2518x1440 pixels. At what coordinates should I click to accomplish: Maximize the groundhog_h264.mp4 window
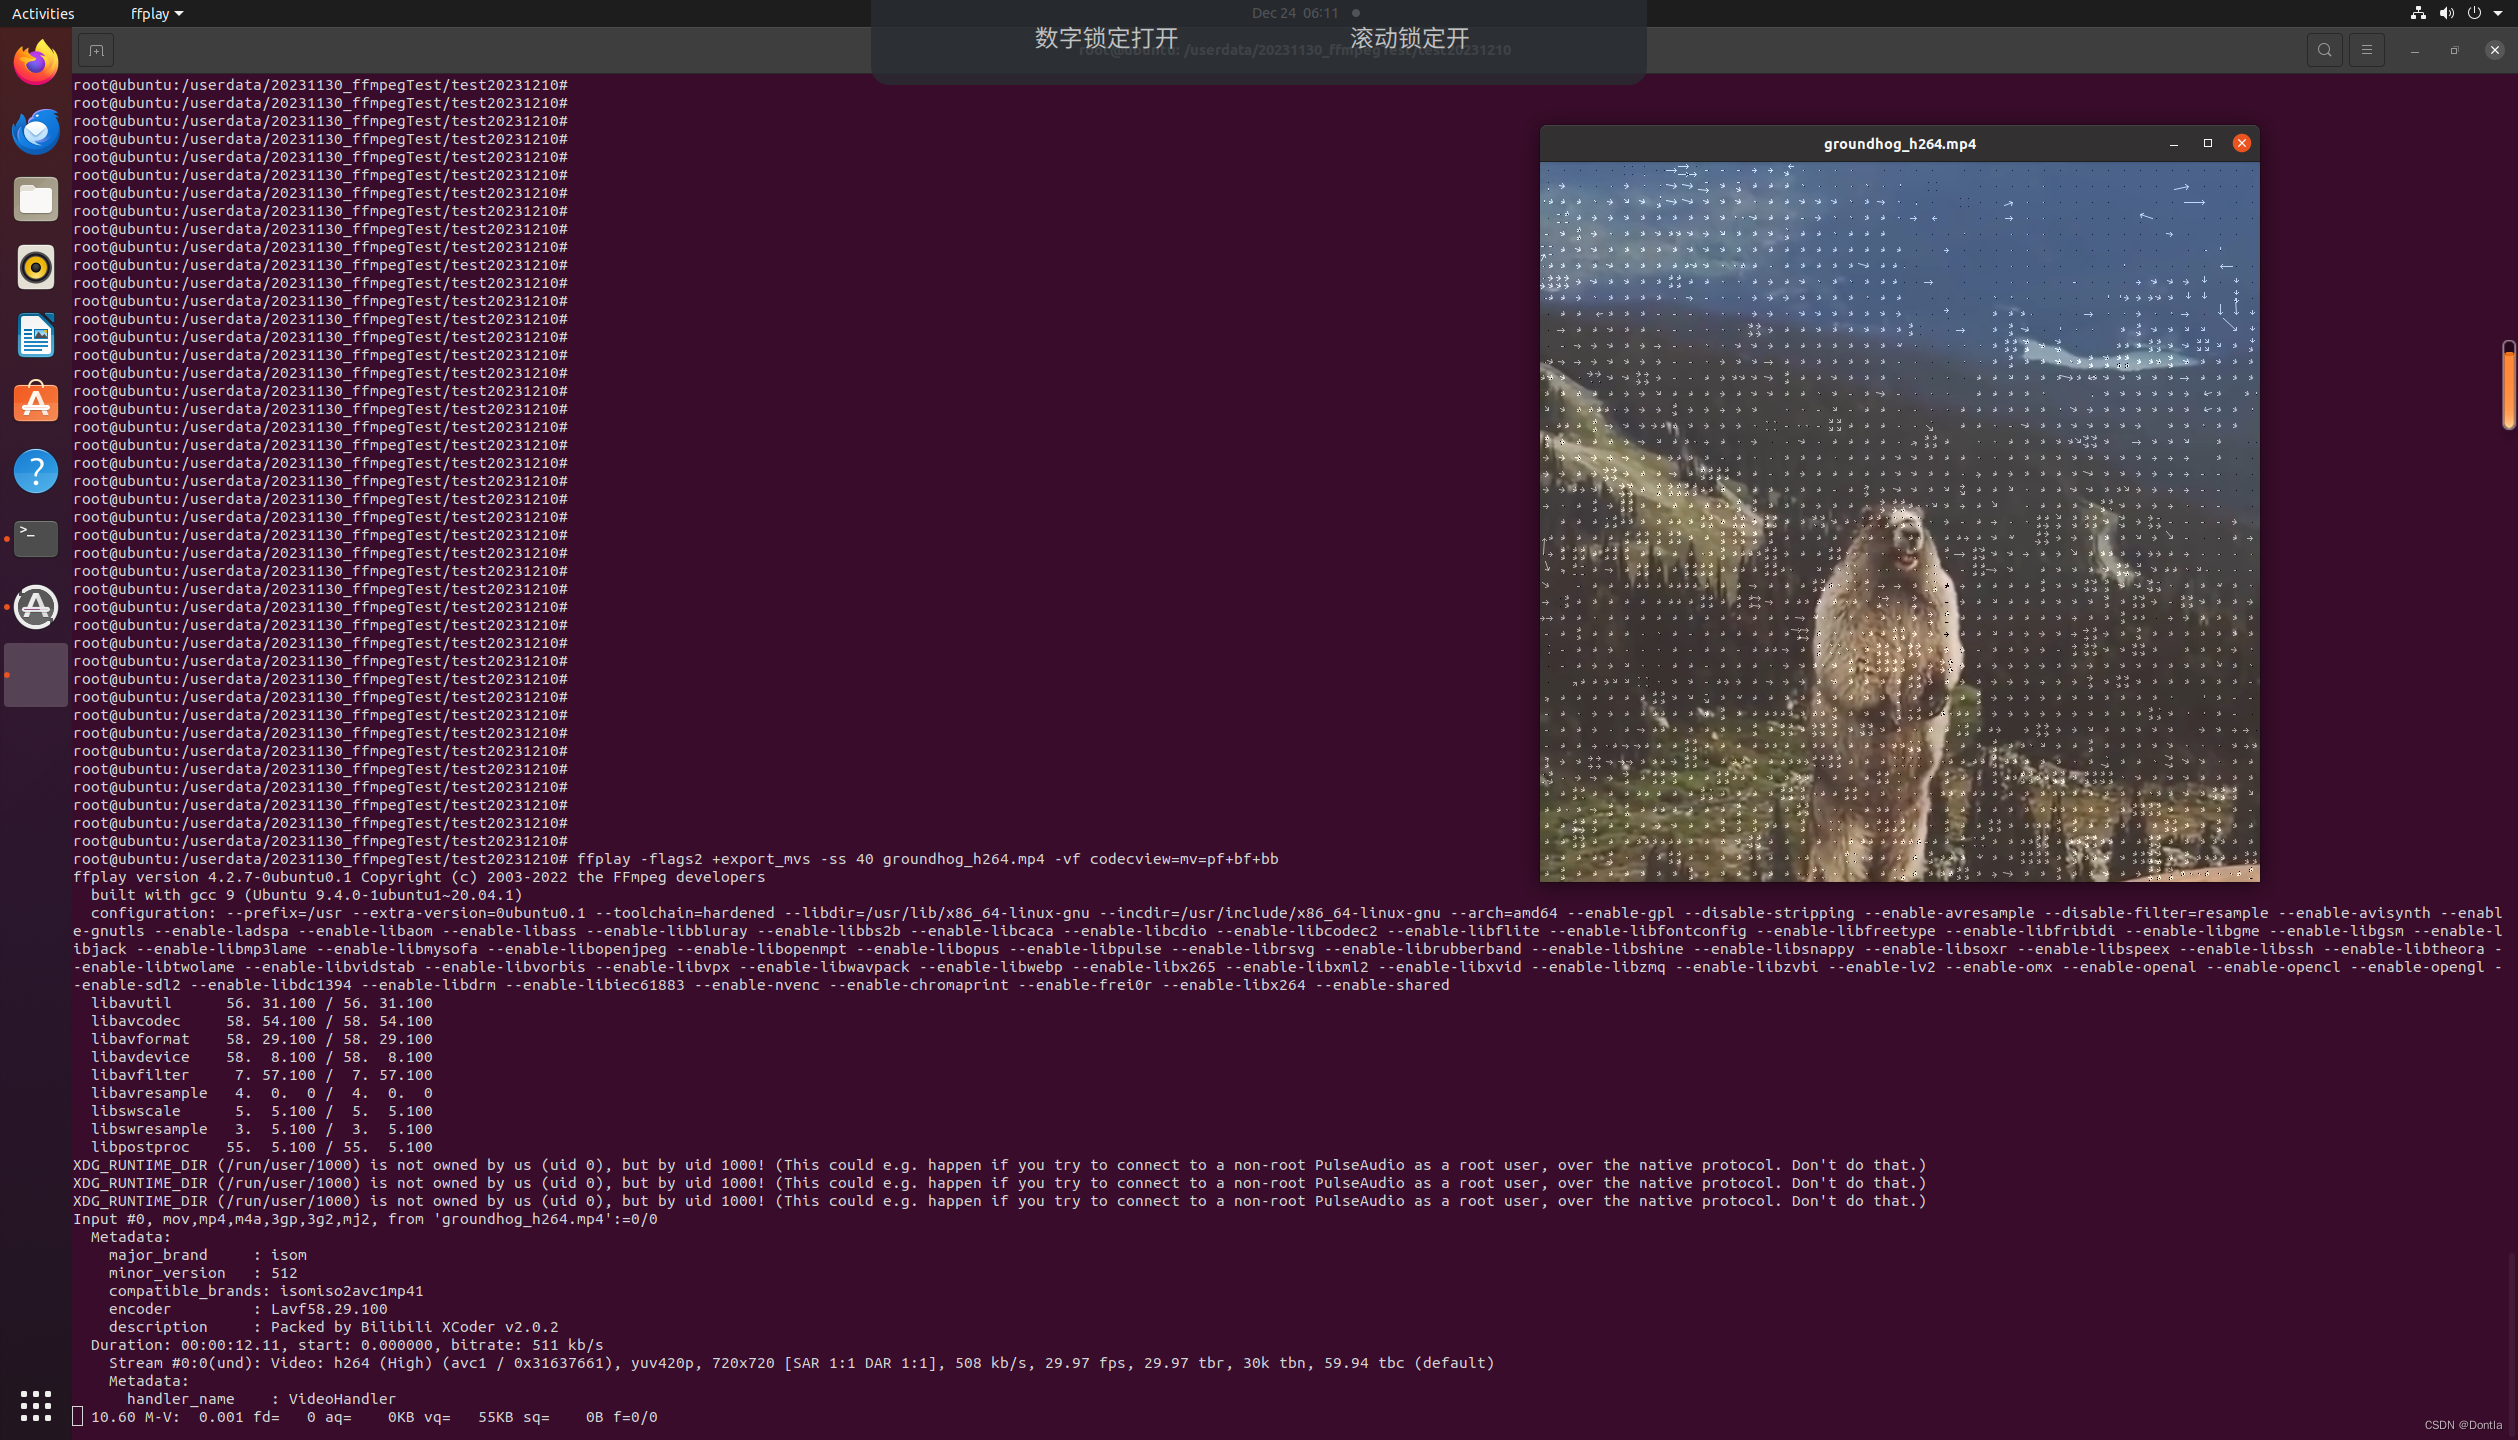(2208, 144)
